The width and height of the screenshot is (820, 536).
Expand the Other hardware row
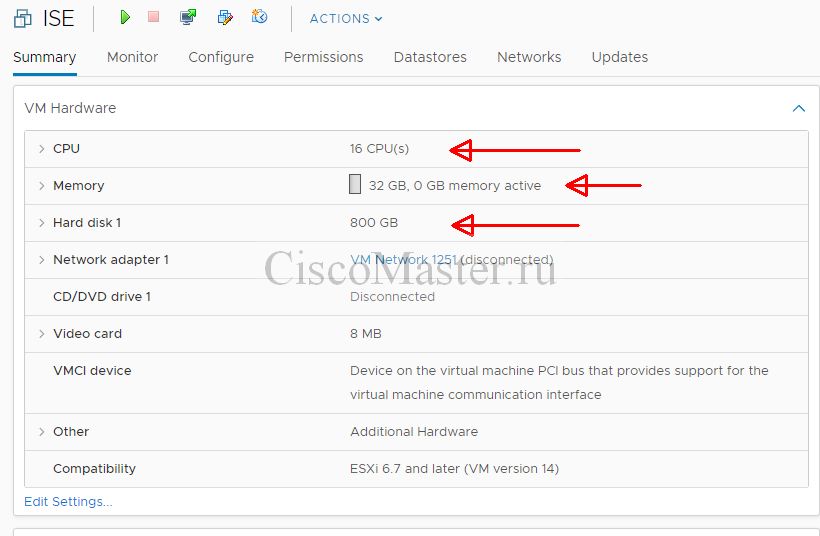tap(41, 431)
